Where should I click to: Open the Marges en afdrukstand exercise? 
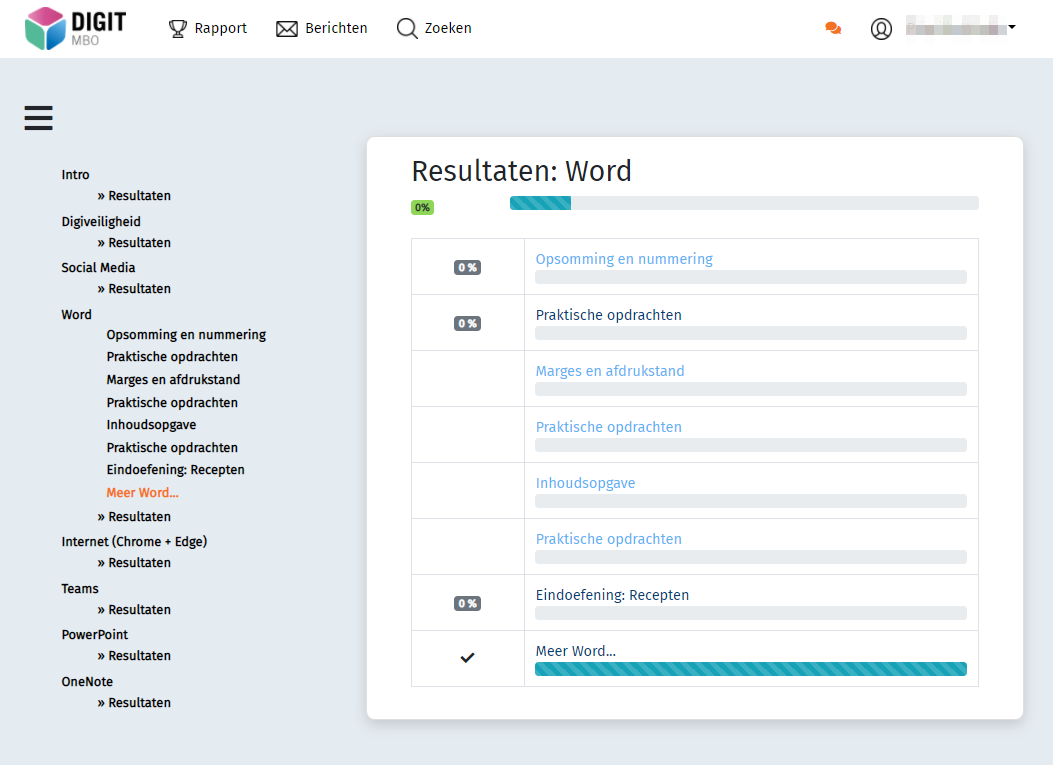pyautogui.click(x=610, y=371)
